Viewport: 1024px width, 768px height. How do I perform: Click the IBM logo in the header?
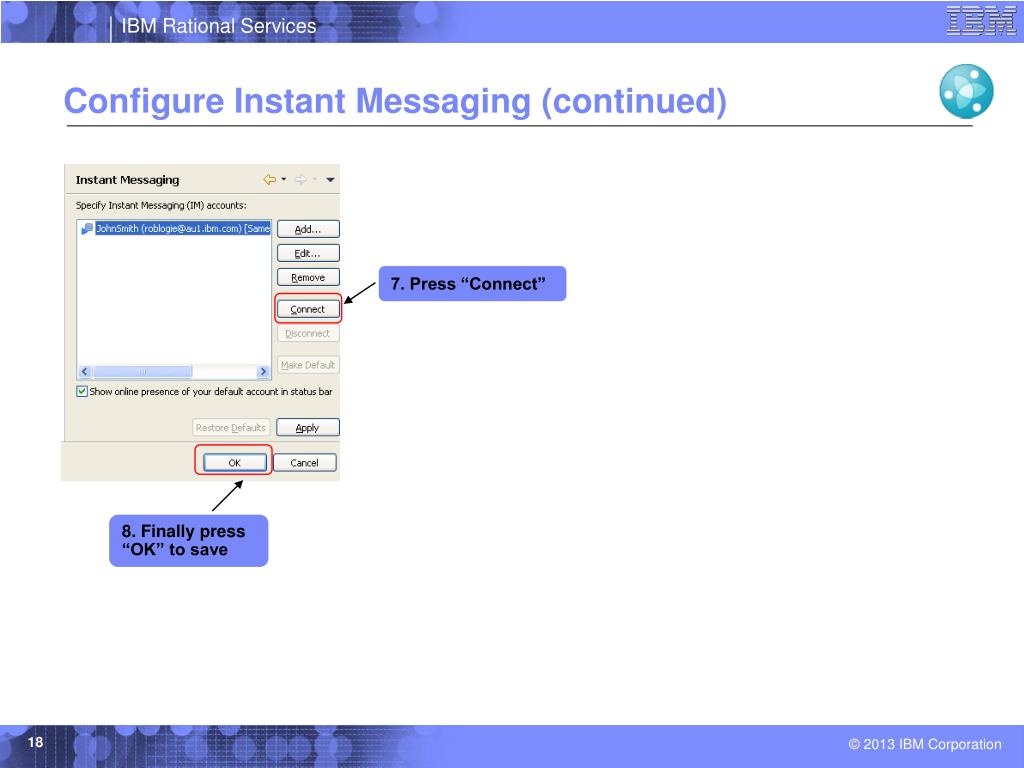click(x=982, y=21)
